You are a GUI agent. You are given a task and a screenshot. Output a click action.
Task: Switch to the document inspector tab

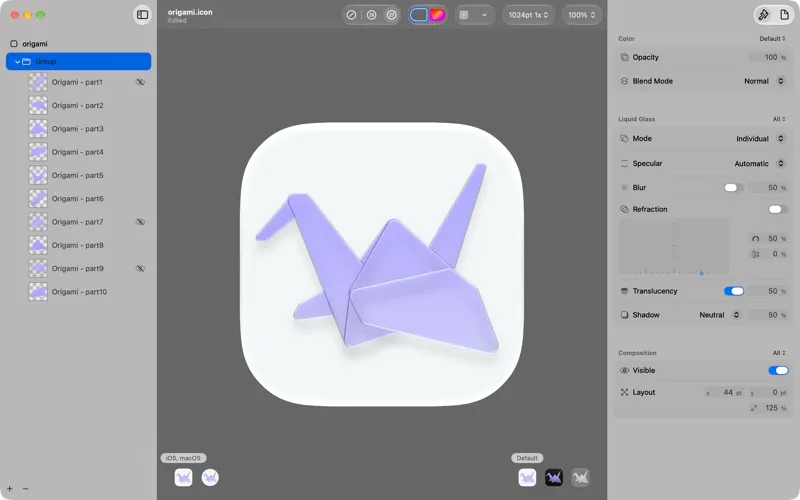[x=784, y=15]
